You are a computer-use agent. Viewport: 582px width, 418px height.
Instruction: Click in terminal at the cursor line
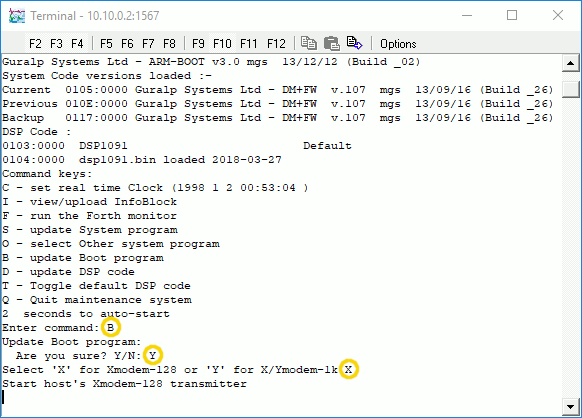[x=281, y=398]
